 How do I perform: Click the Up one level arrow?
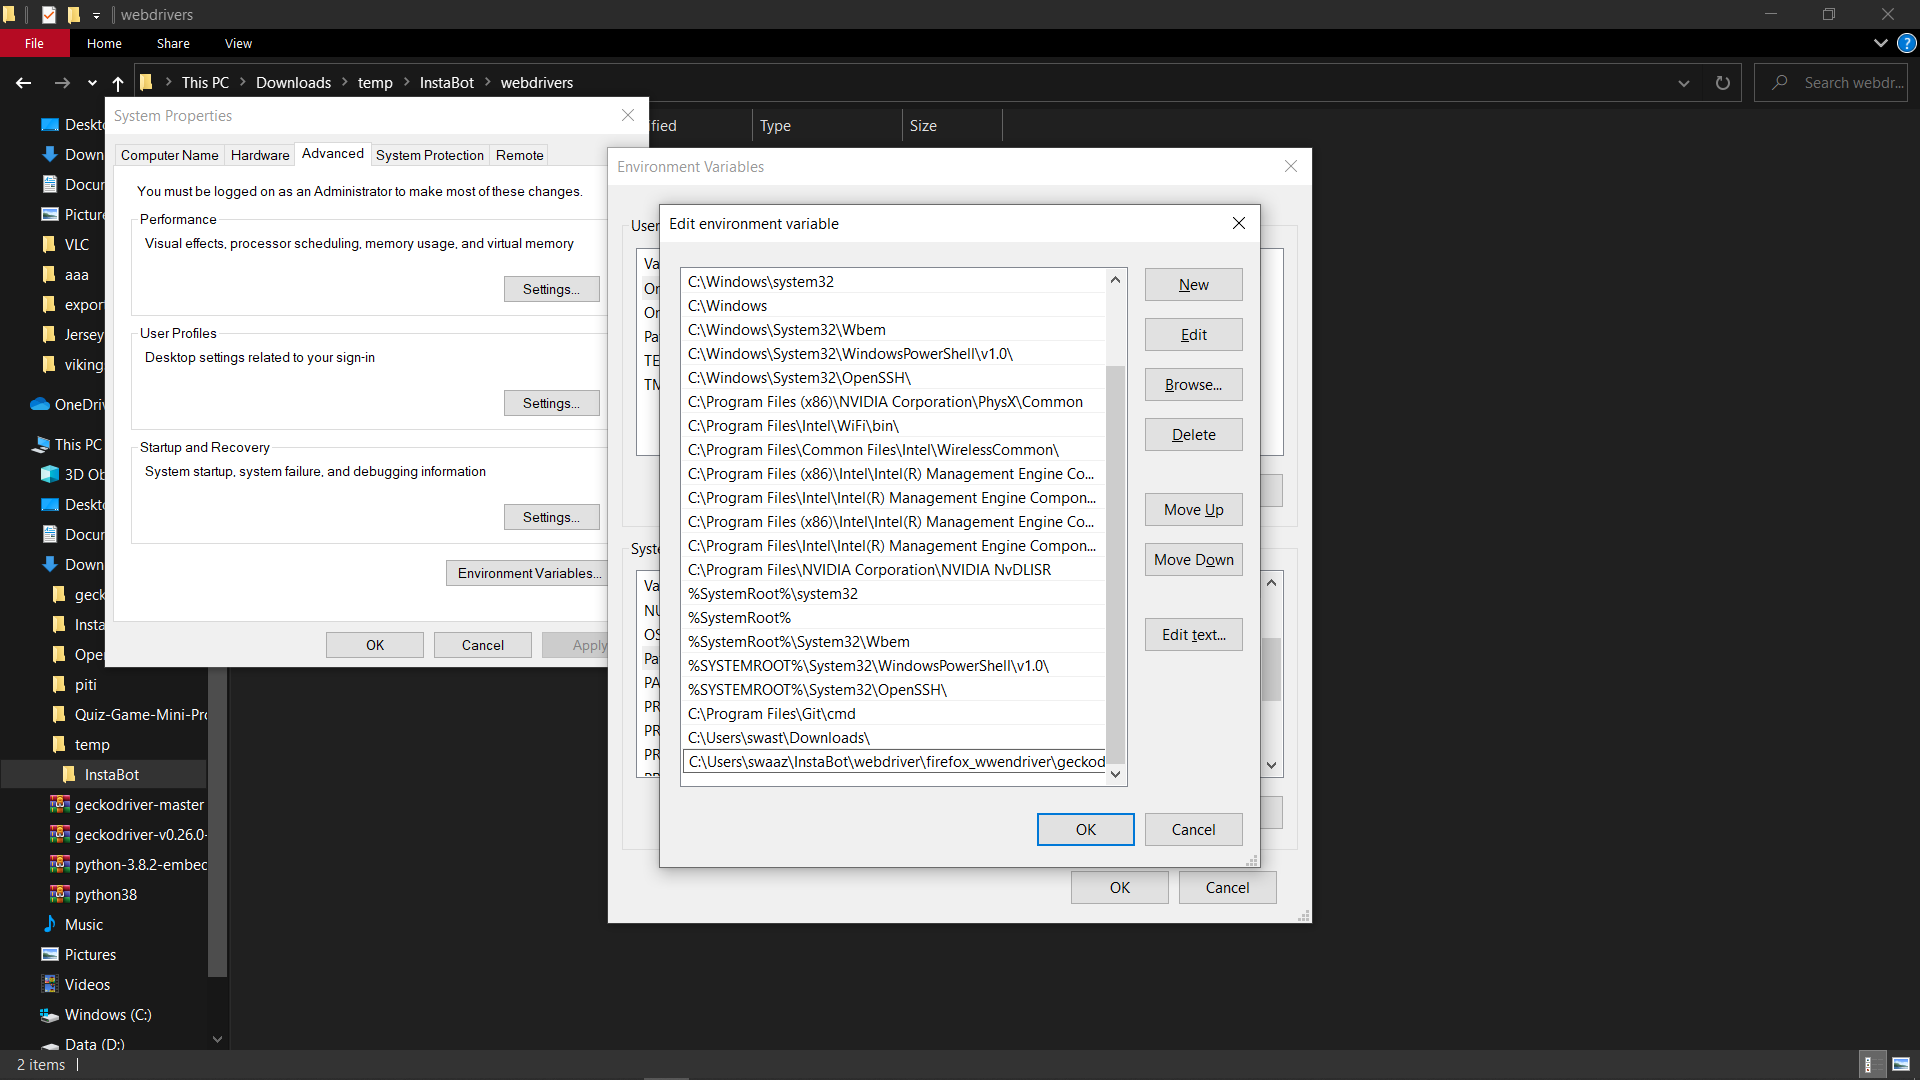(x=118, y=83)
